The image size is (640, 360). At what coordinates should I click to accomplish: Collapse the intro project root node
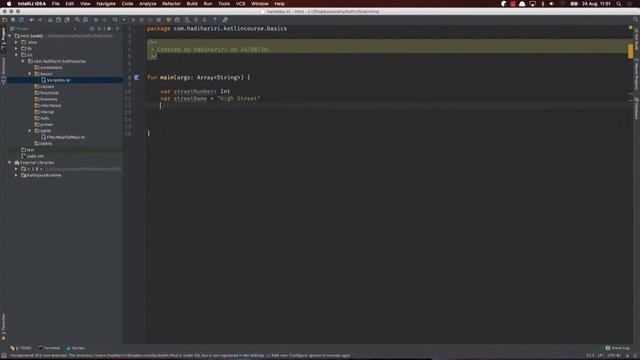click(x=10, y=36)
